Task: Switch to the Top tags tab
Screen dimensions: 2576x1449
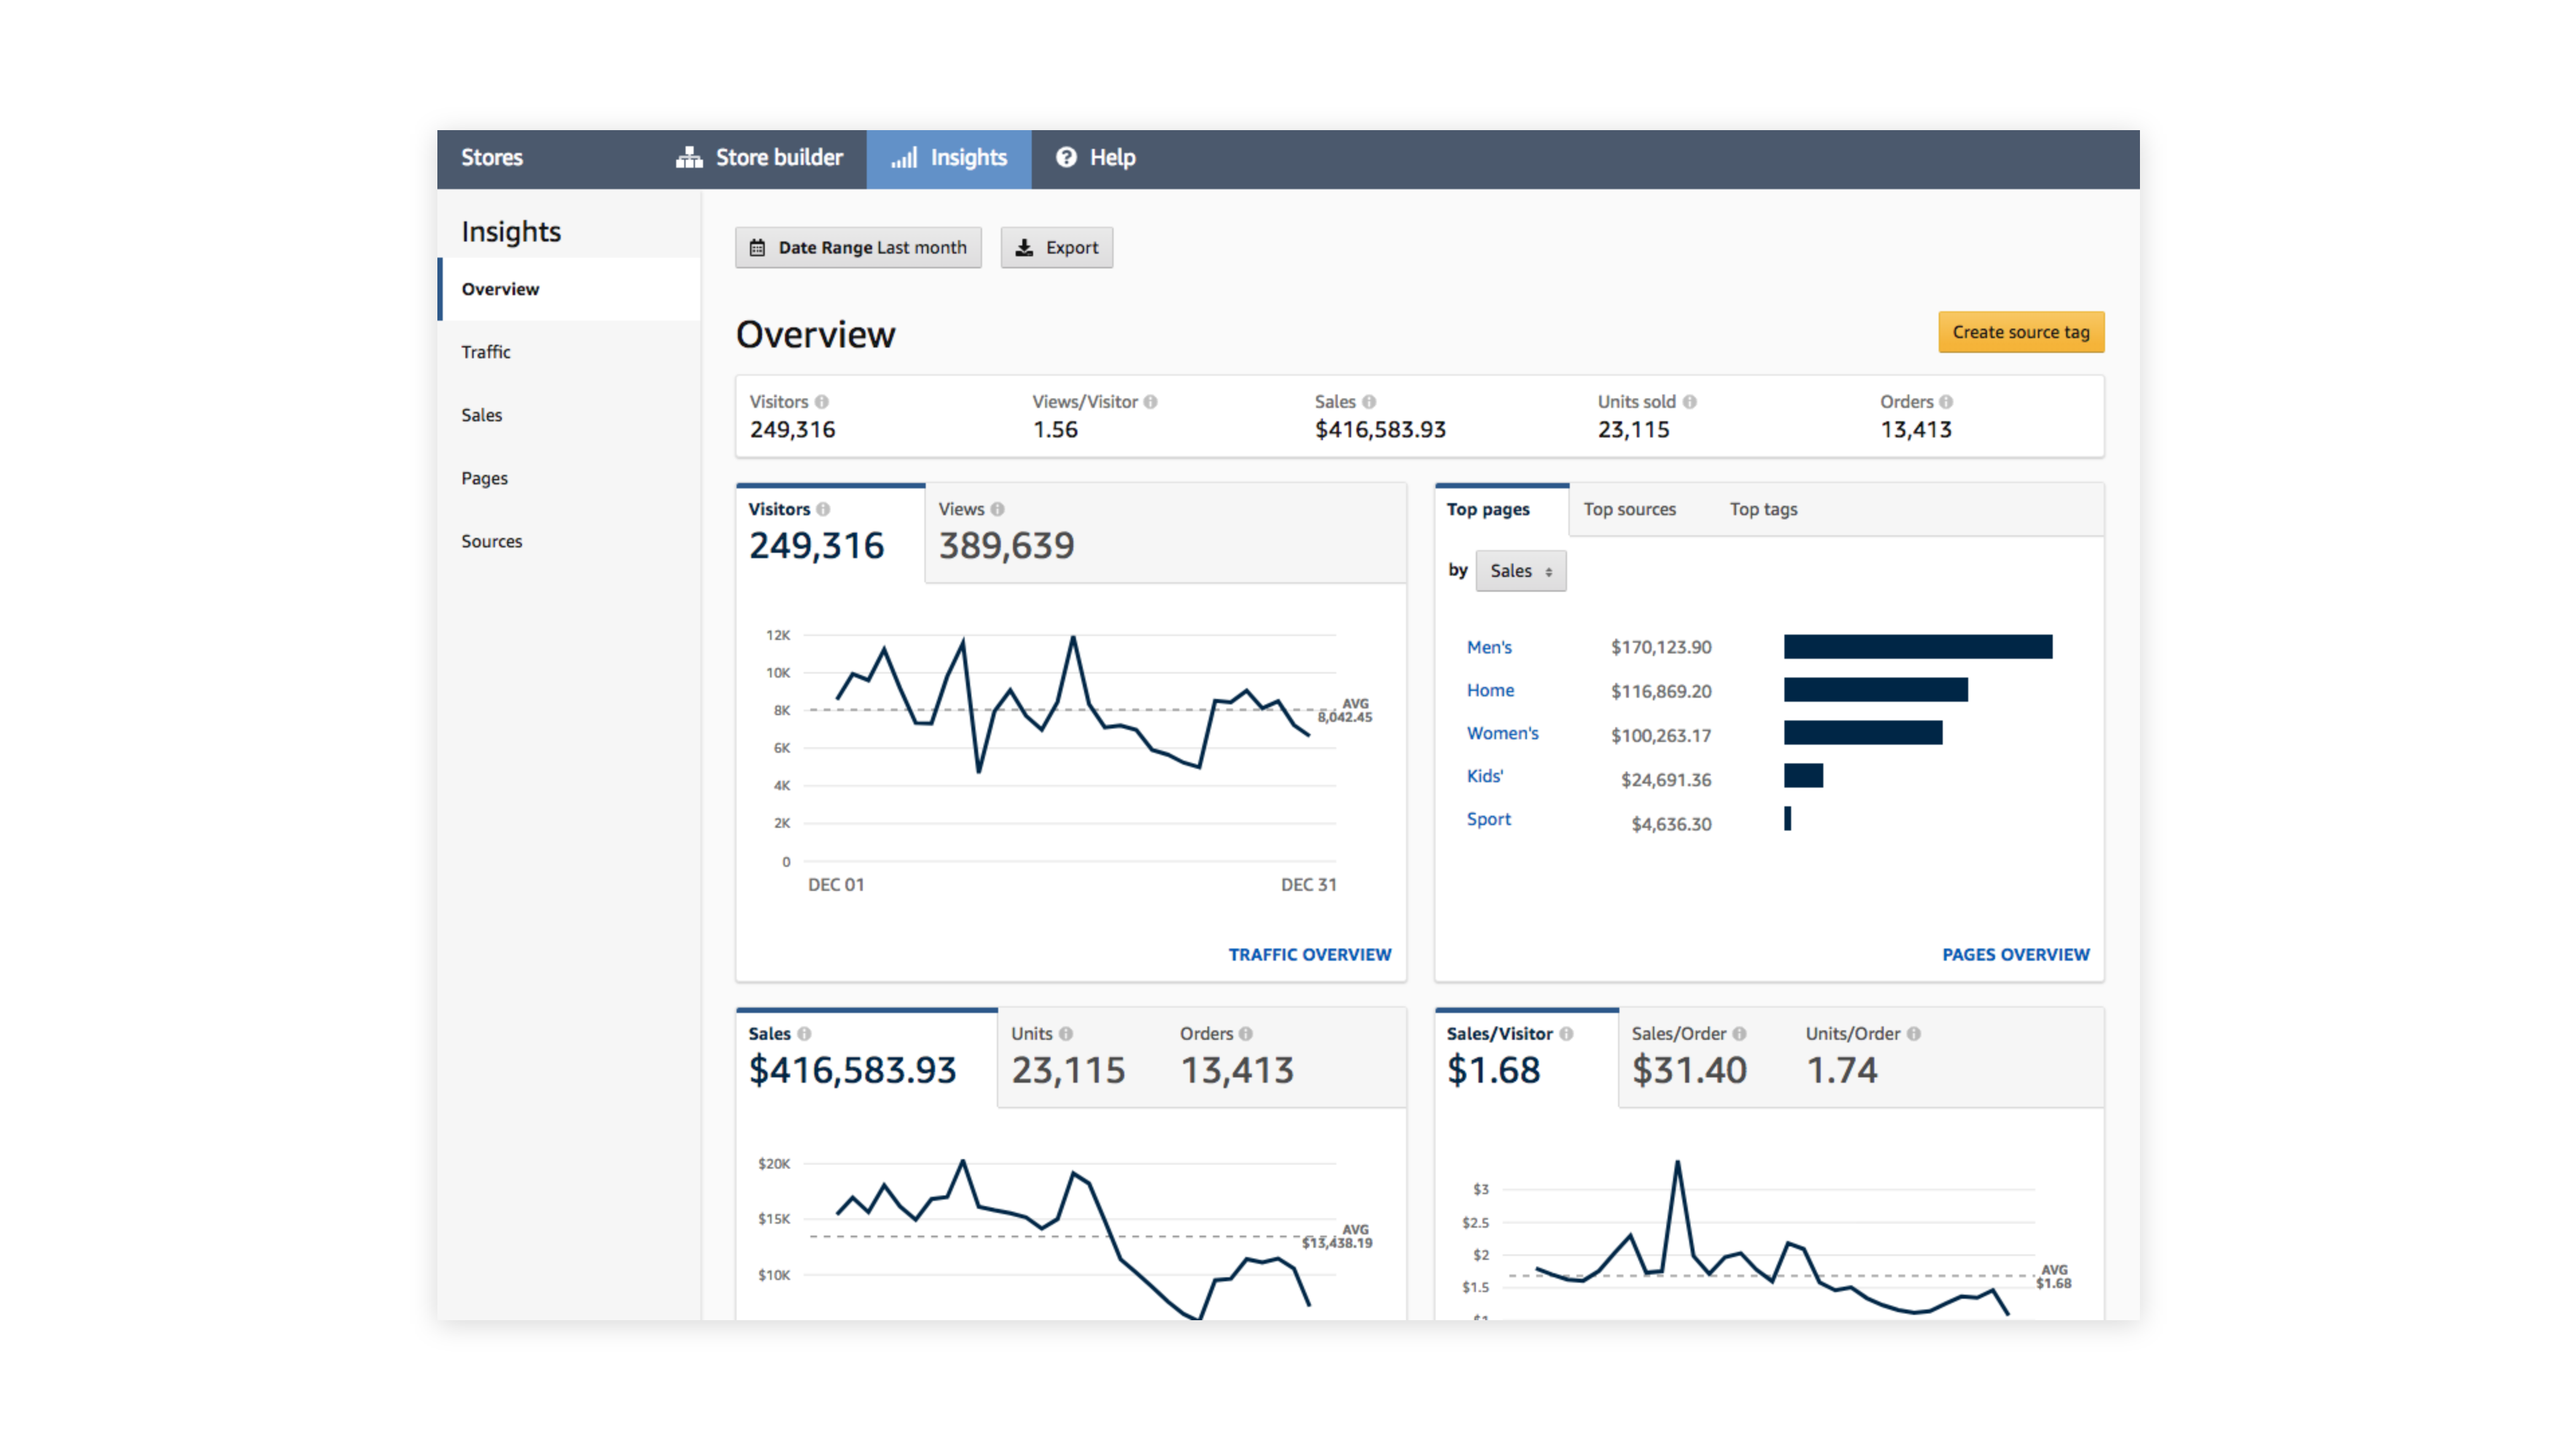Action: (1763, 509)
